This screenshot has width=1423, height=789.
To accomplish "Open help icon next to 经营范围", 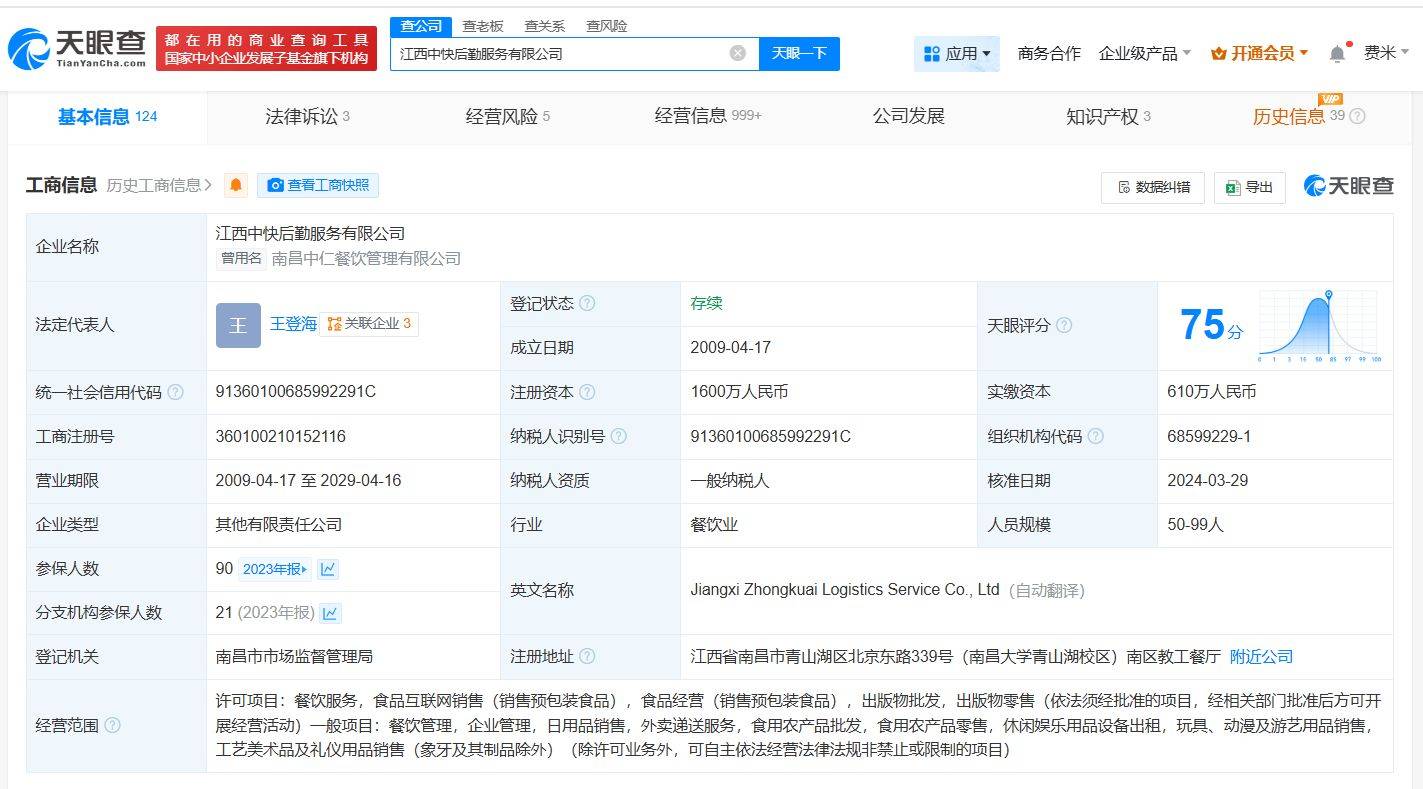I will (x=112, y=725).
